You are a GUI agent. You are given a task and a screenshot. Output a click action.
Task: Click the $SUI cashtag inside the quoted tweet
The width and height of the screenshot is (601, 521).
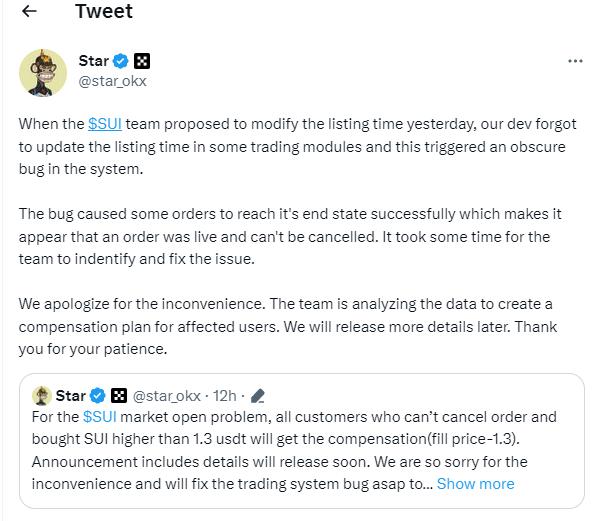click(102, 416)
